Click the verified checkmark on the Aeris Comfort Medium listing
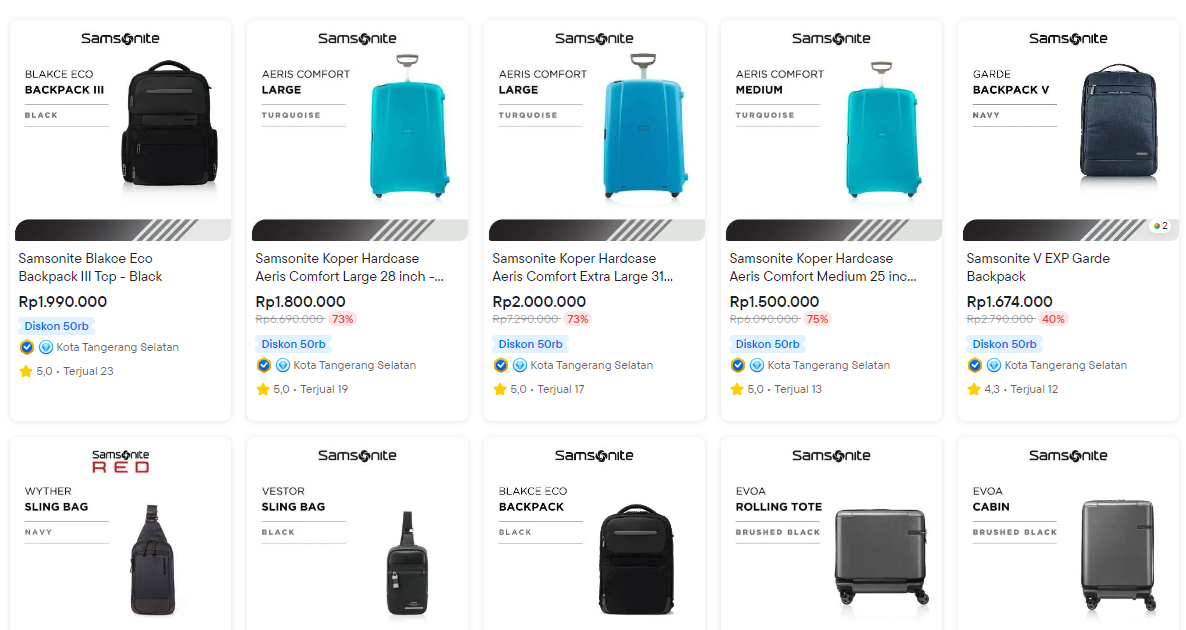 737,366
